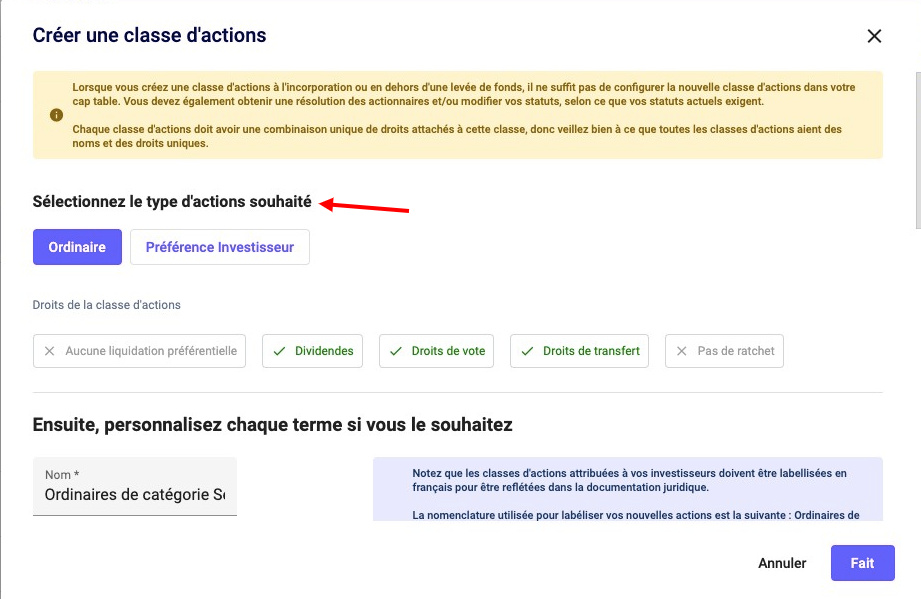
Task: Click the checkmark icon on Droits de vote
Action: pyautogui.click(x=396, y=351)
